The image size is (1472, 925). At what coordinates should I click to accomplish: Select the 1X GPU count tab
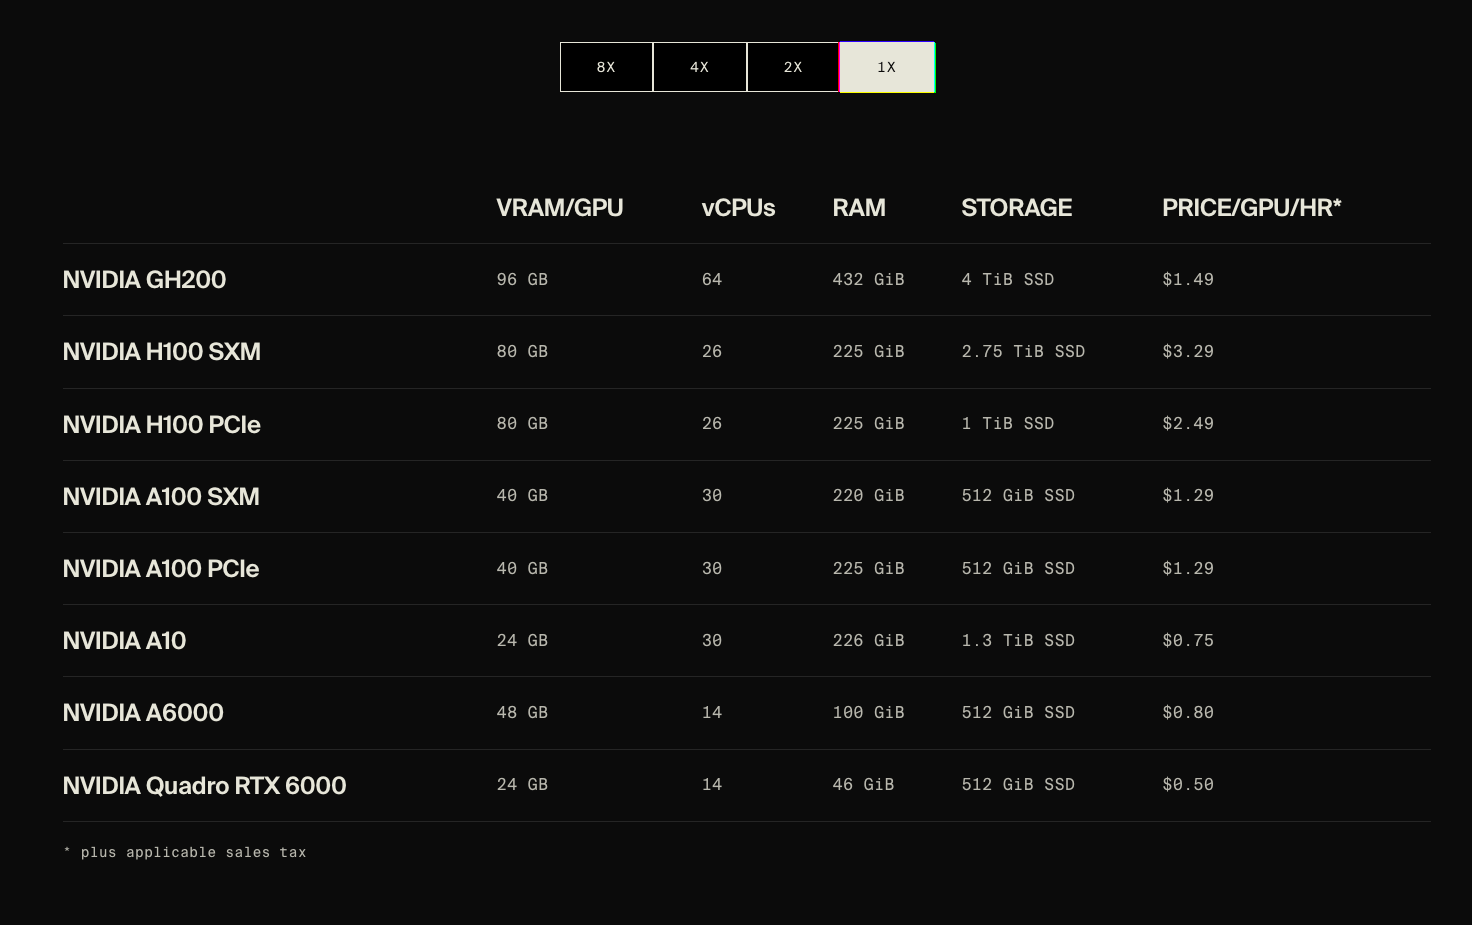click(x=887, y=67)
